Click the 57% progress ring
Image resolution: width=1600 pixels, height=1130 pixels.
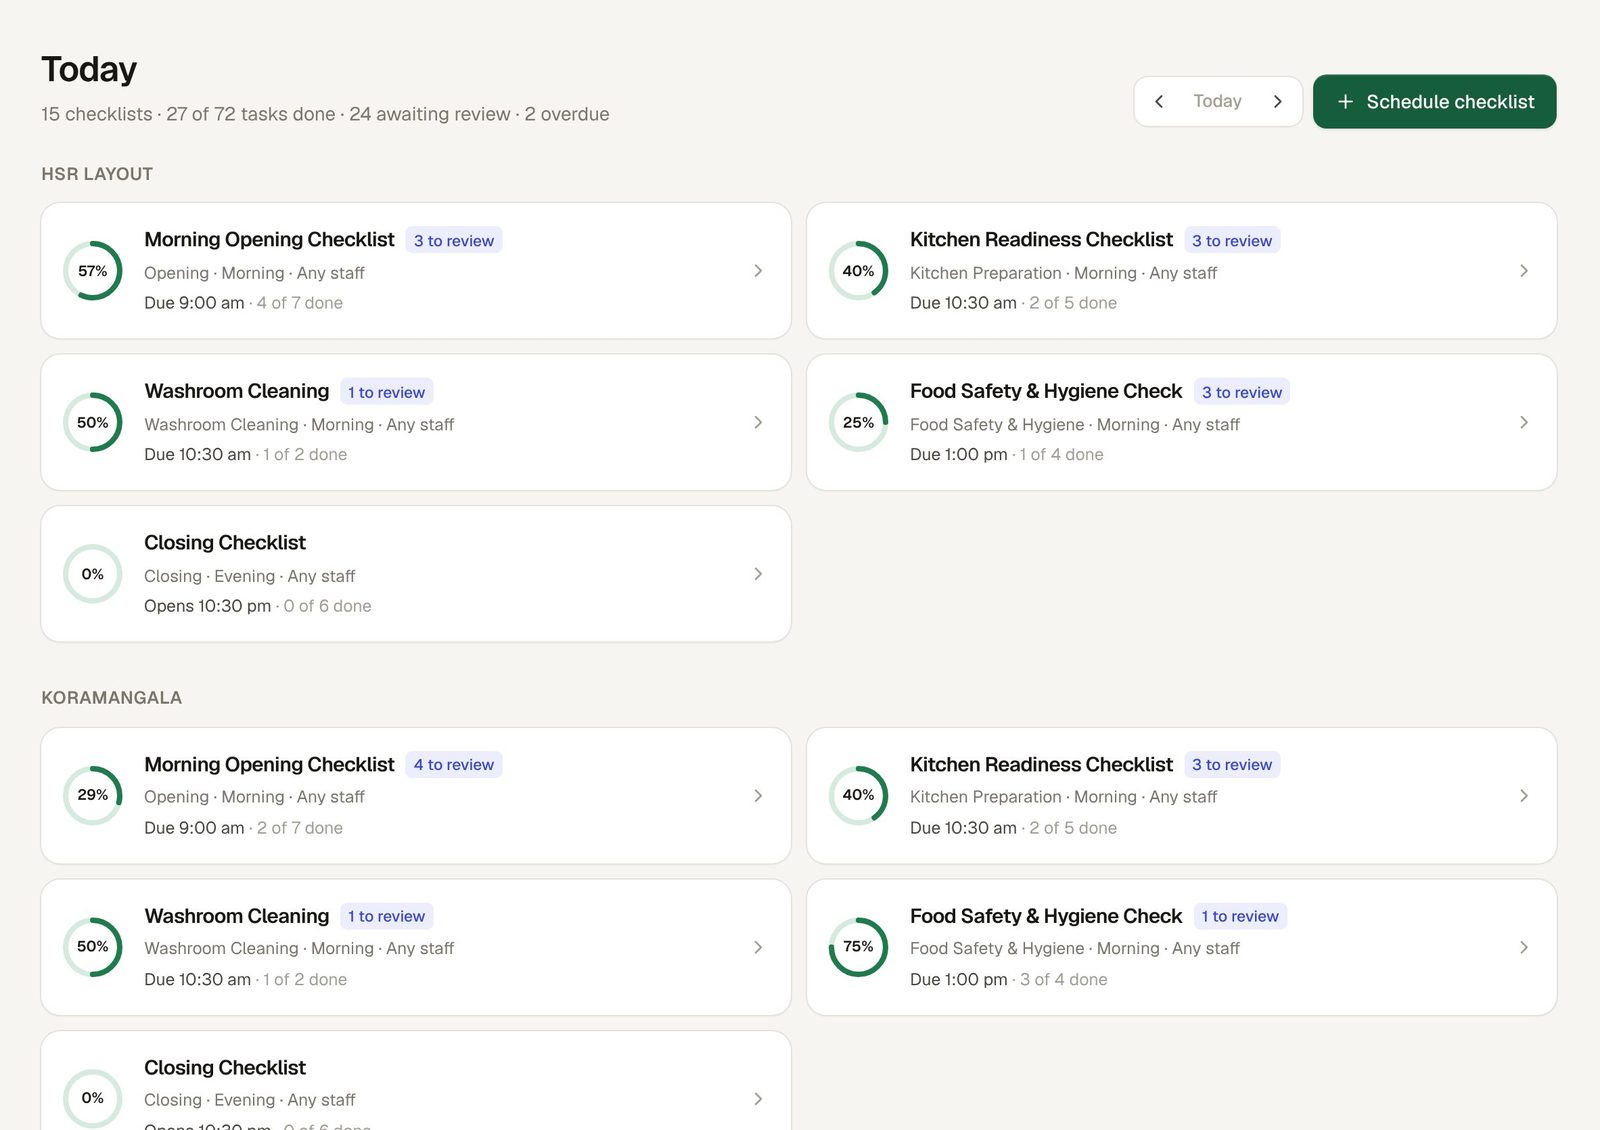coord(93,271)
